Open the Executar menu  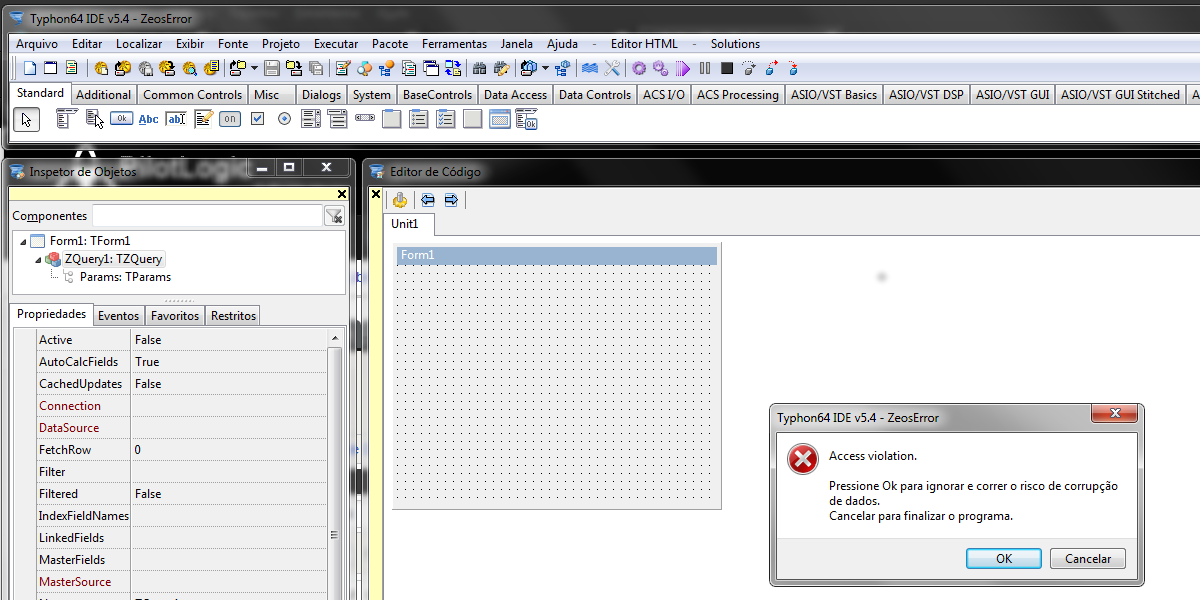coord(336,44)
